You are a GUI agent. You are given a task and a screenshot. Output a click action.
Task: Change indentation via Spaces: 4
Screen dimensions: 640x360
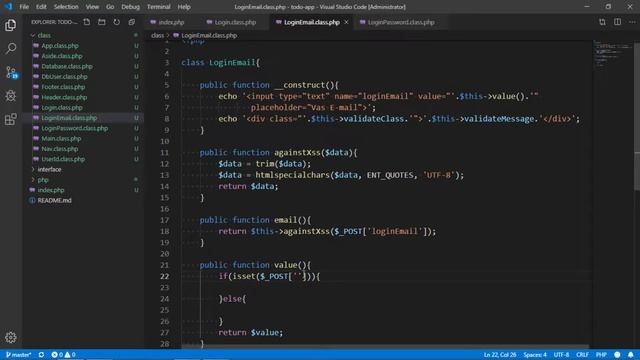(535, 355)
